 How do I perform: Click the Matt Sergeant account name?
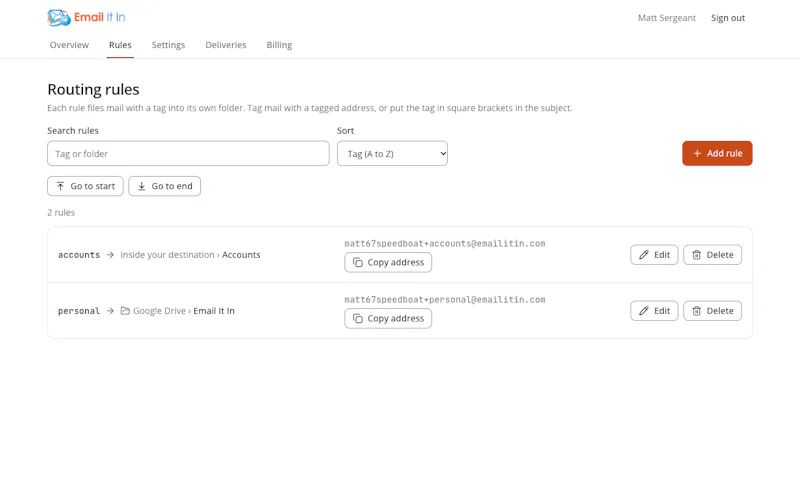point(666,18)
